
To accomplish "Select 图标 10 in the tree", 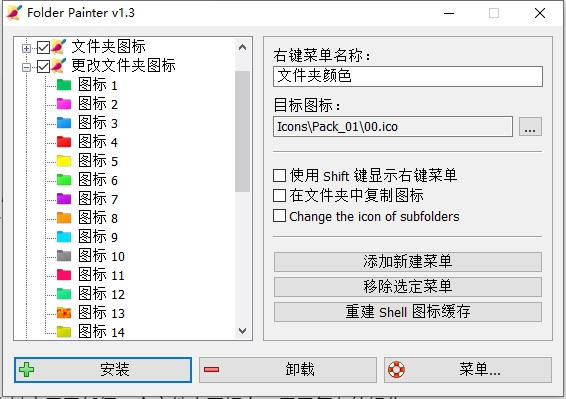I will click(x=102, y=256).
